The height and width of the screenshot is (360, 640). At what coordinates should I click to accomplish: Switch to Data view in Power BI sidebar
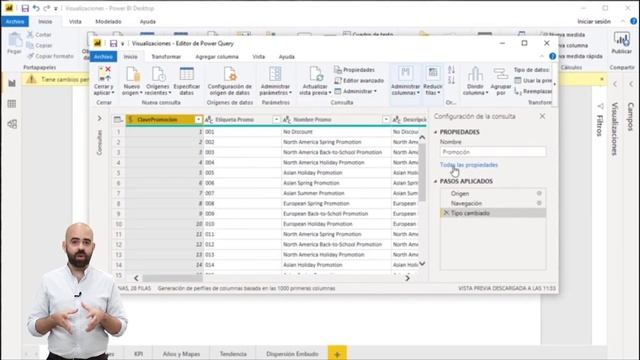pos(12,104)
